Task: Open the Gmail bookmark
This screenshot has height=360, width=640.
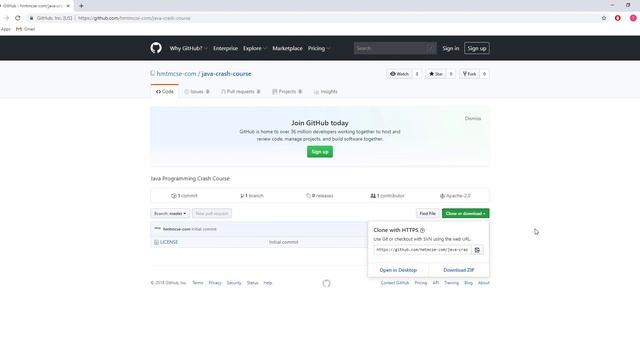Action: point(25,29)
